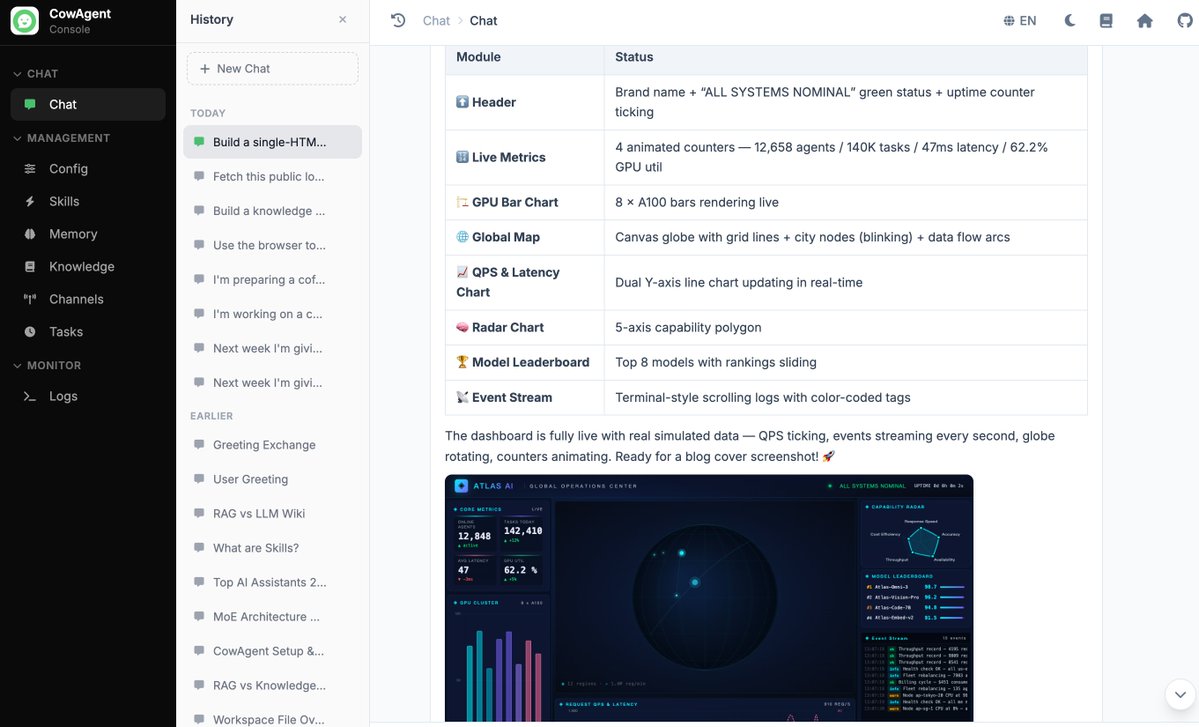Open the Chat page in sidebar
The height and width of the screenshot is (727, 1199).
88,105
